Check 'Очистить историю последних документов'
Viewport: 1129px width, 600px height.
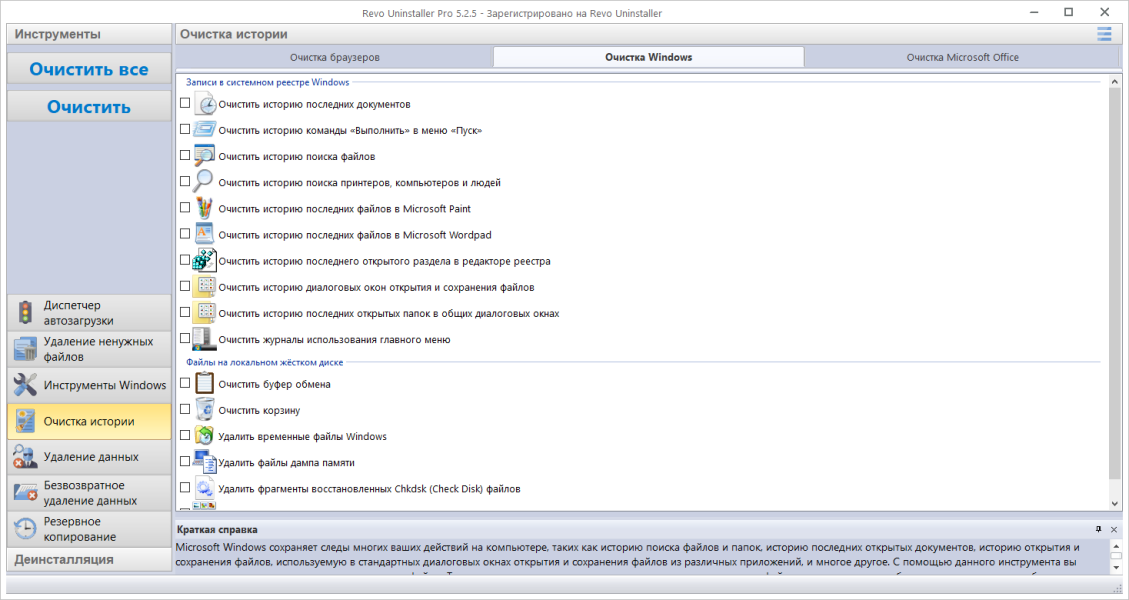point(185,103)
